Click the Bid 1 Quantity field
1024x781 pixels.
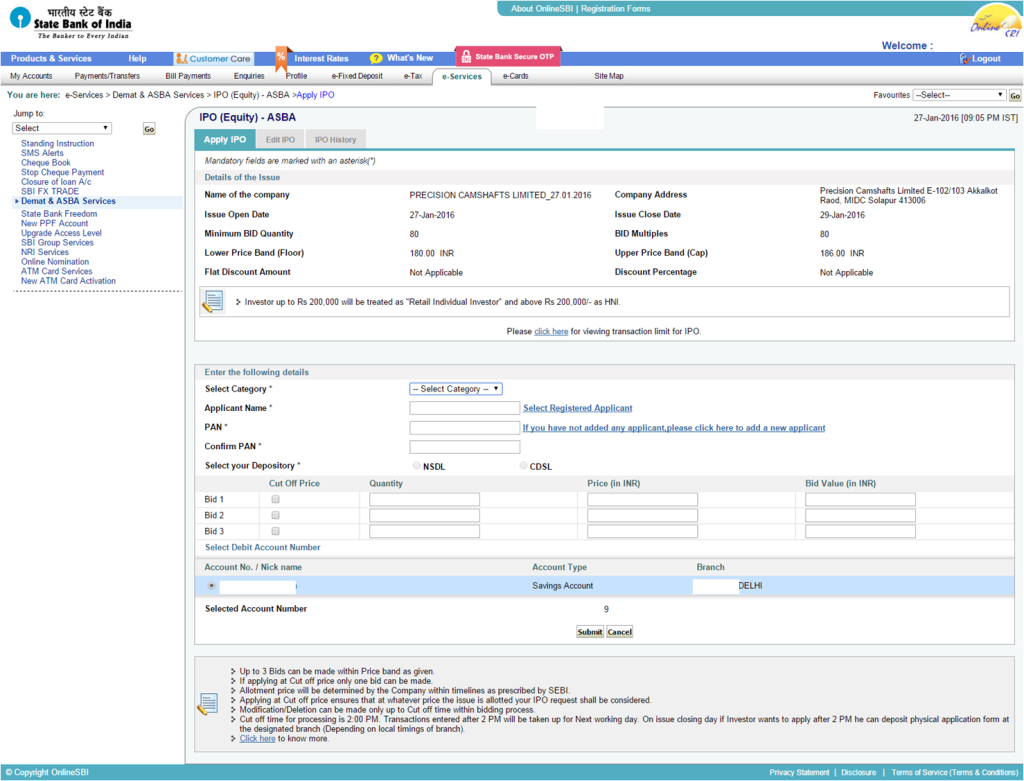tap(424, 500)
